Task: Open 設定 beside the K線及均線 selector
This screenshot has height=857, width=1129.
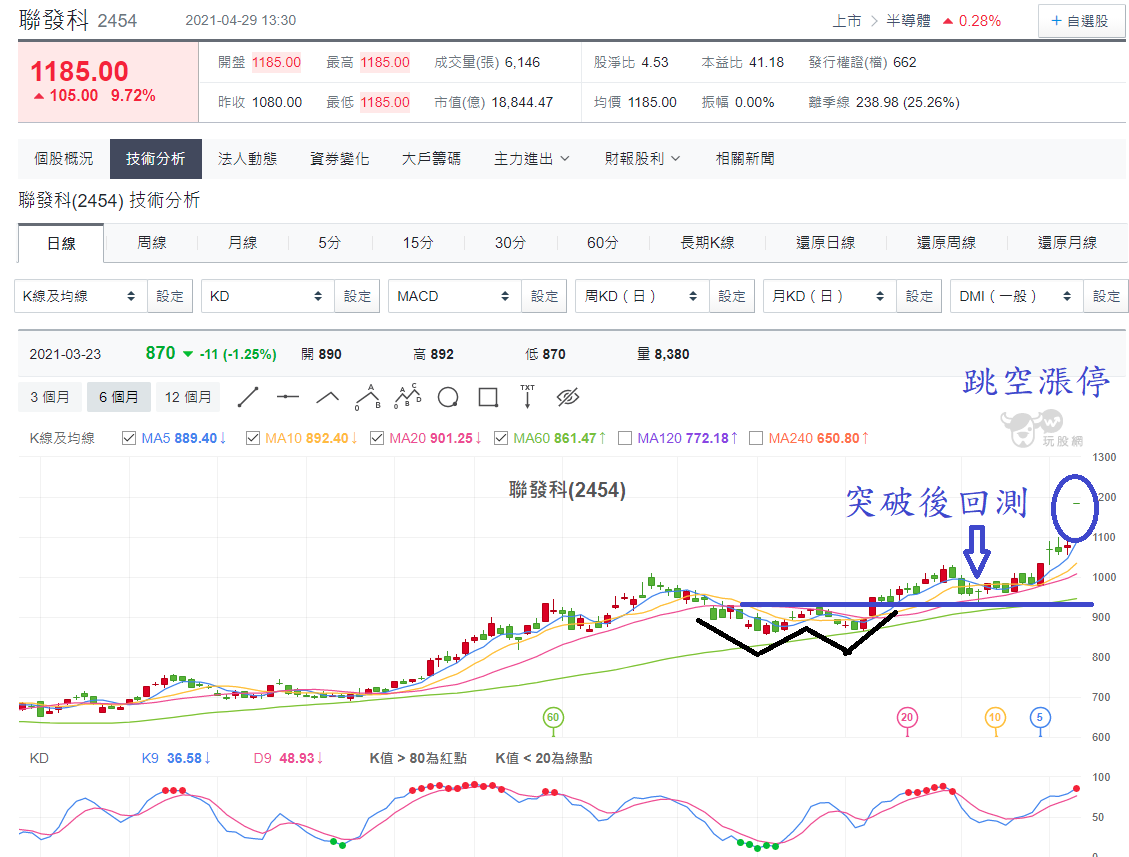Action: point(170,296)
